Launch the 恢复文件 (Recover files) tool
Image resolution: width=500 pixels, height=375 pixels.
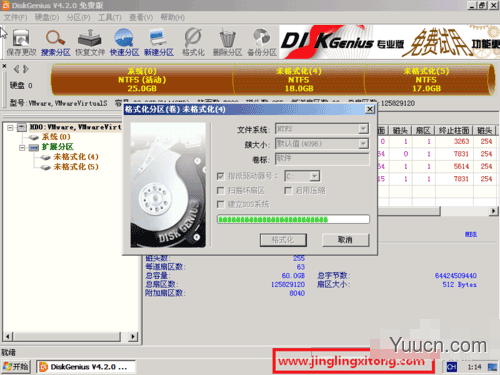point(90,42)
